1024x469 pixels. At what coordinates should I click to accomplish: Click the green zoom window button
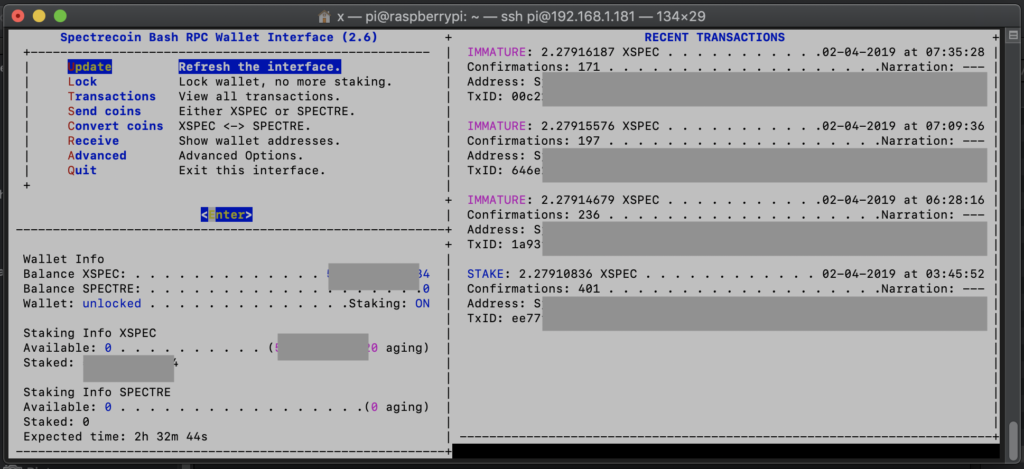click(x=60, y=16)
